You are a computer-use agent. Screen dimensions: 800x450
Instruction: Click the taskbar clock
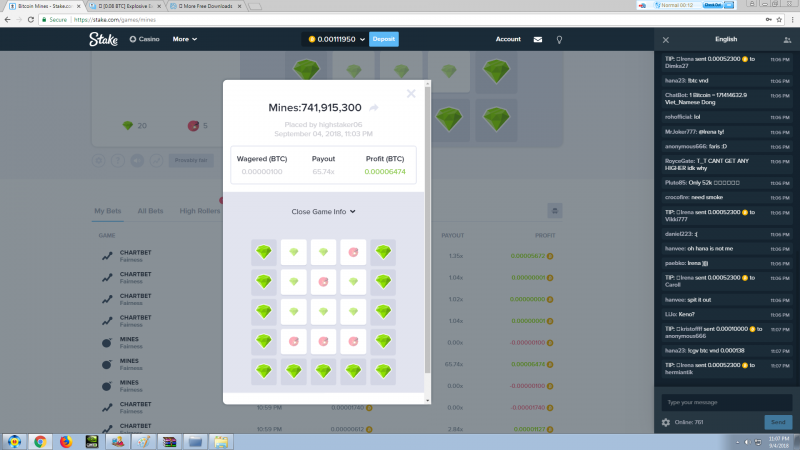[779, 442]
